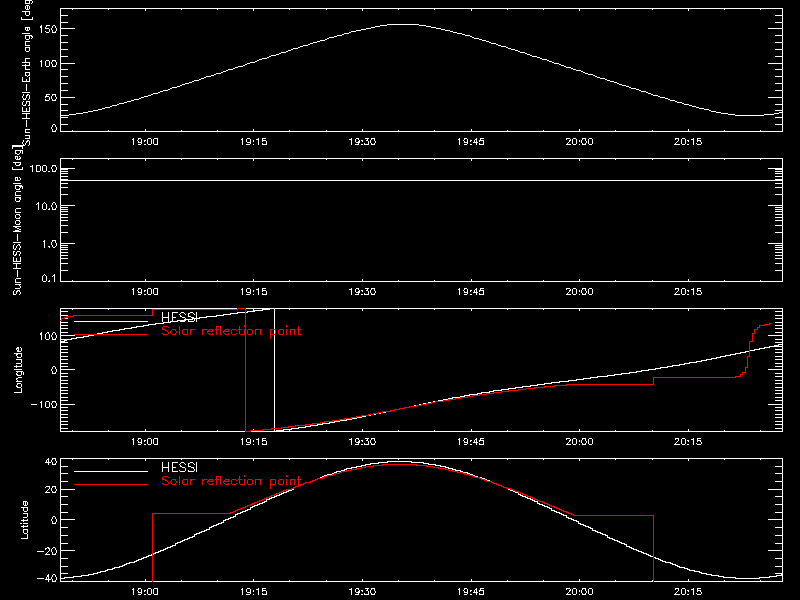Select 'Solar reflection point' legend in Latitude plot

(x=231, y=481)
